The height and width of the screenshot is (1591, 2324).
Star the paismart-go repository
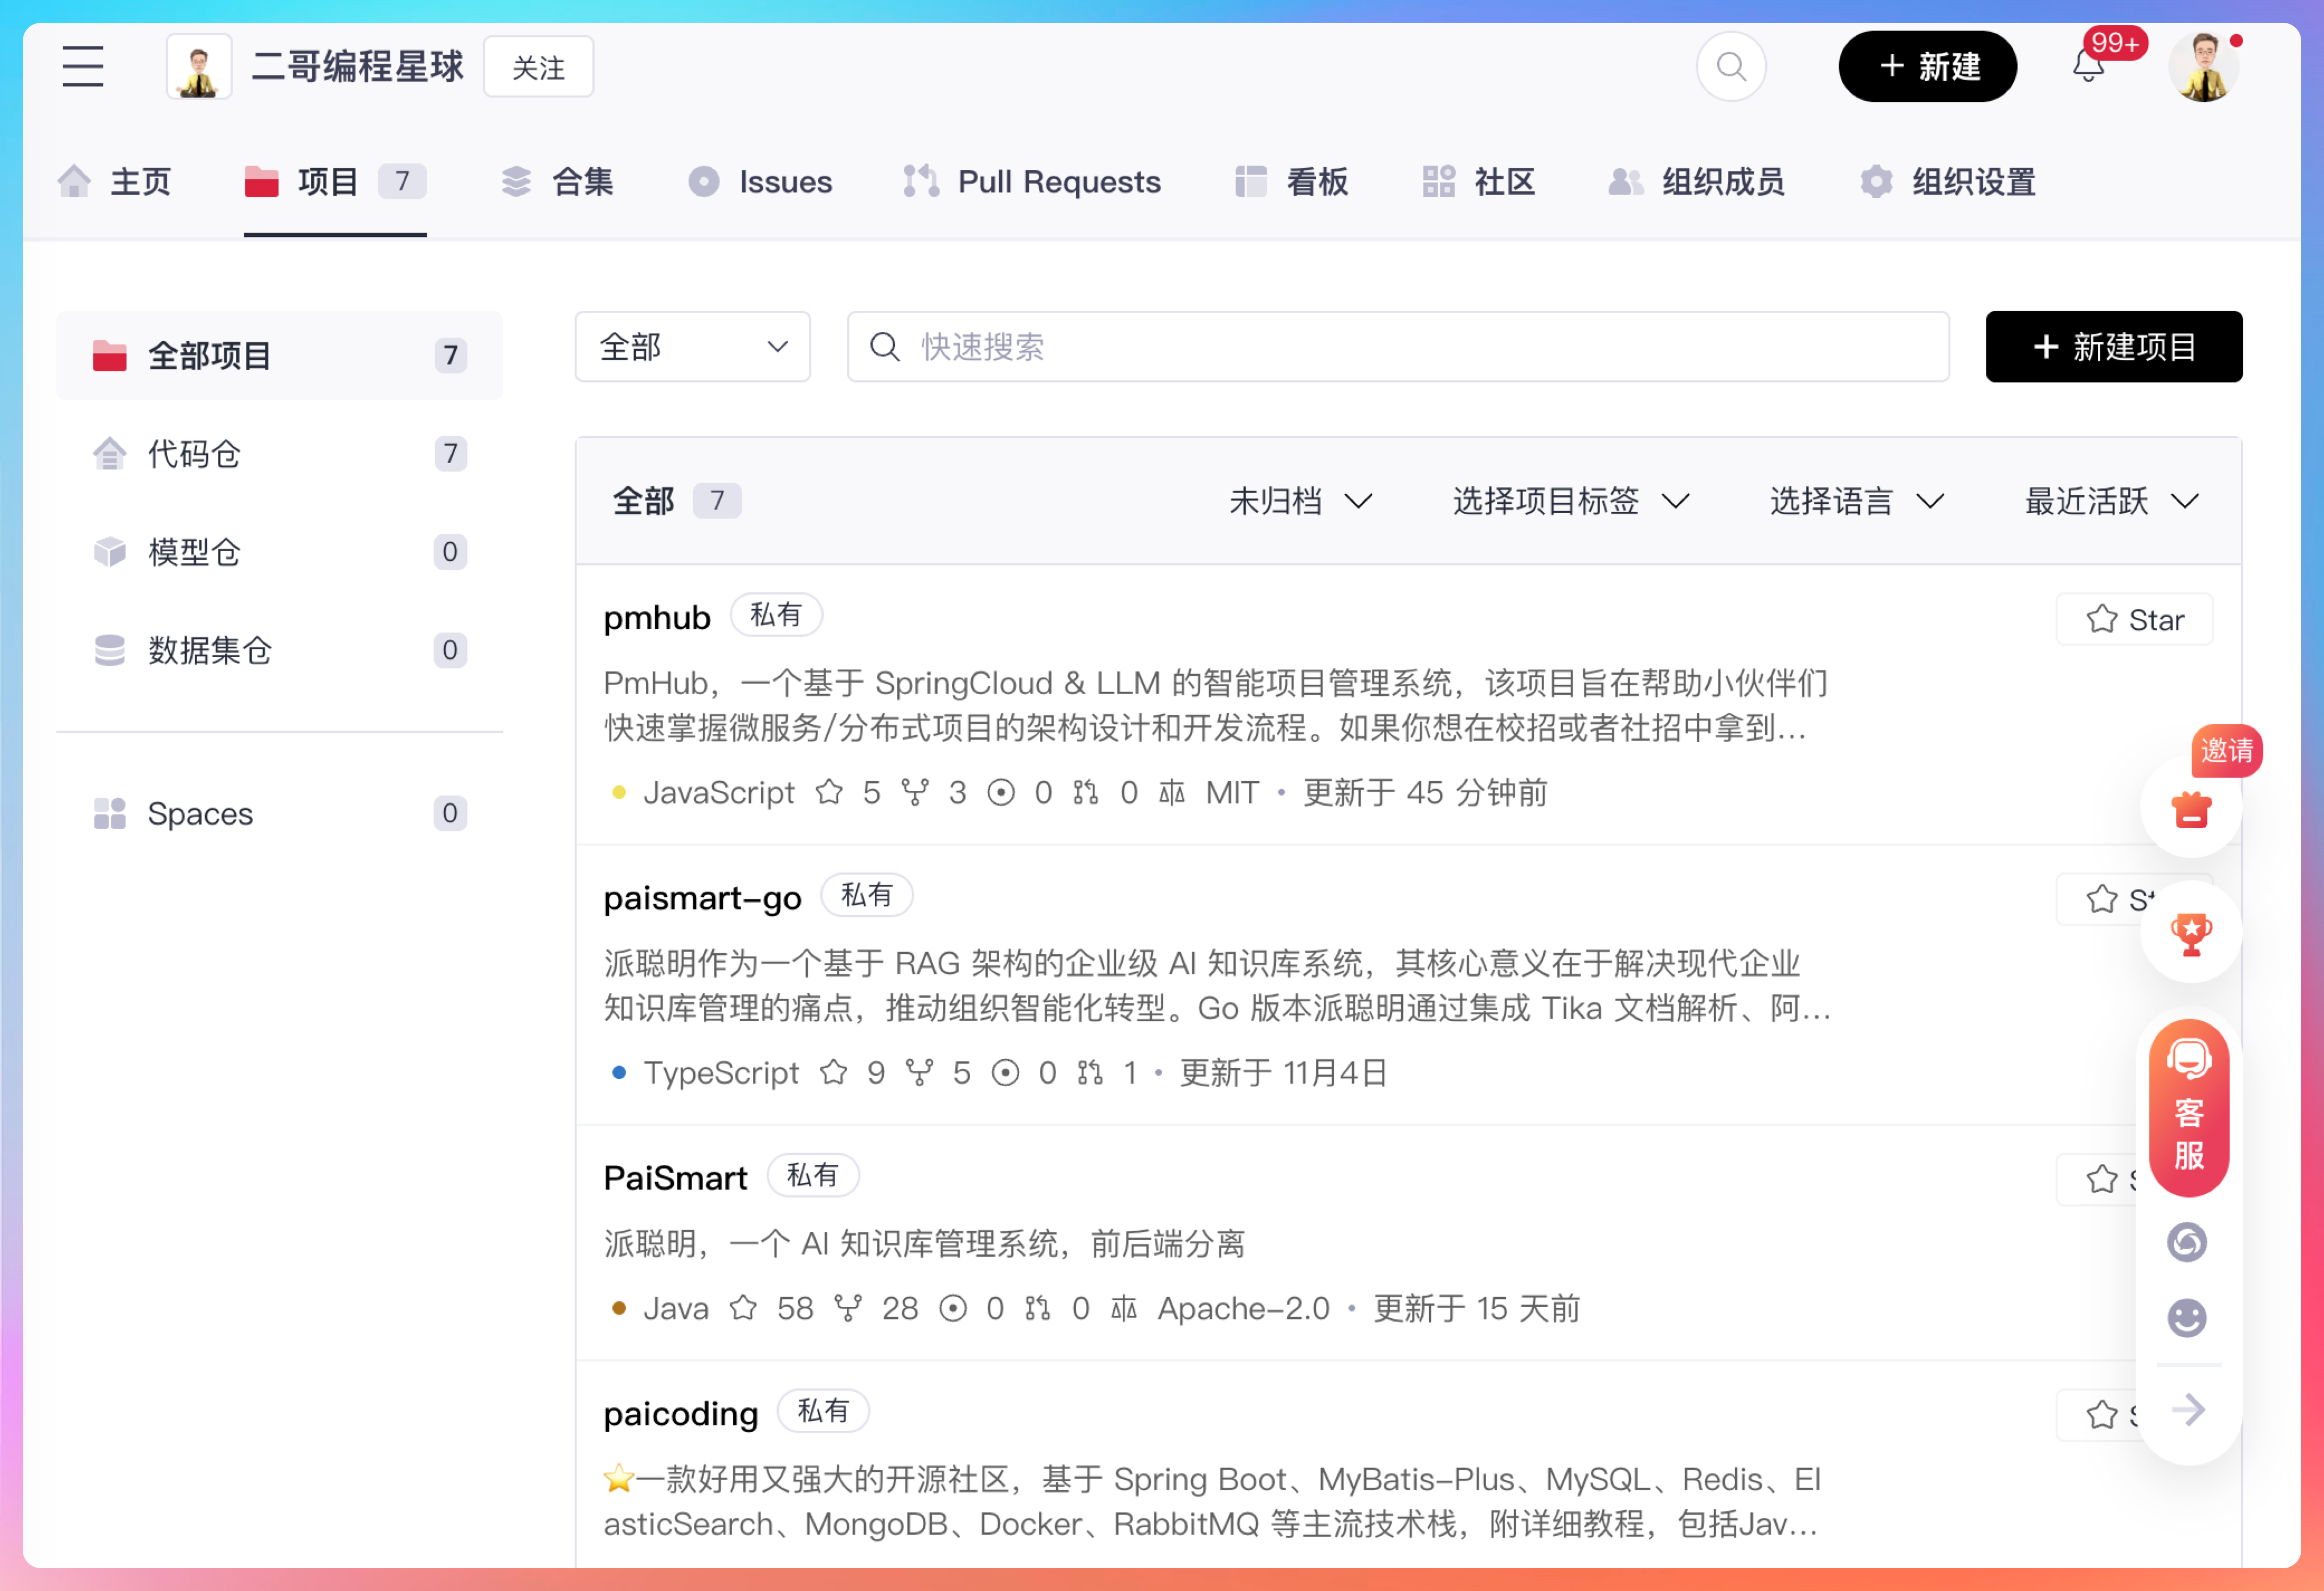(2102, 899)
